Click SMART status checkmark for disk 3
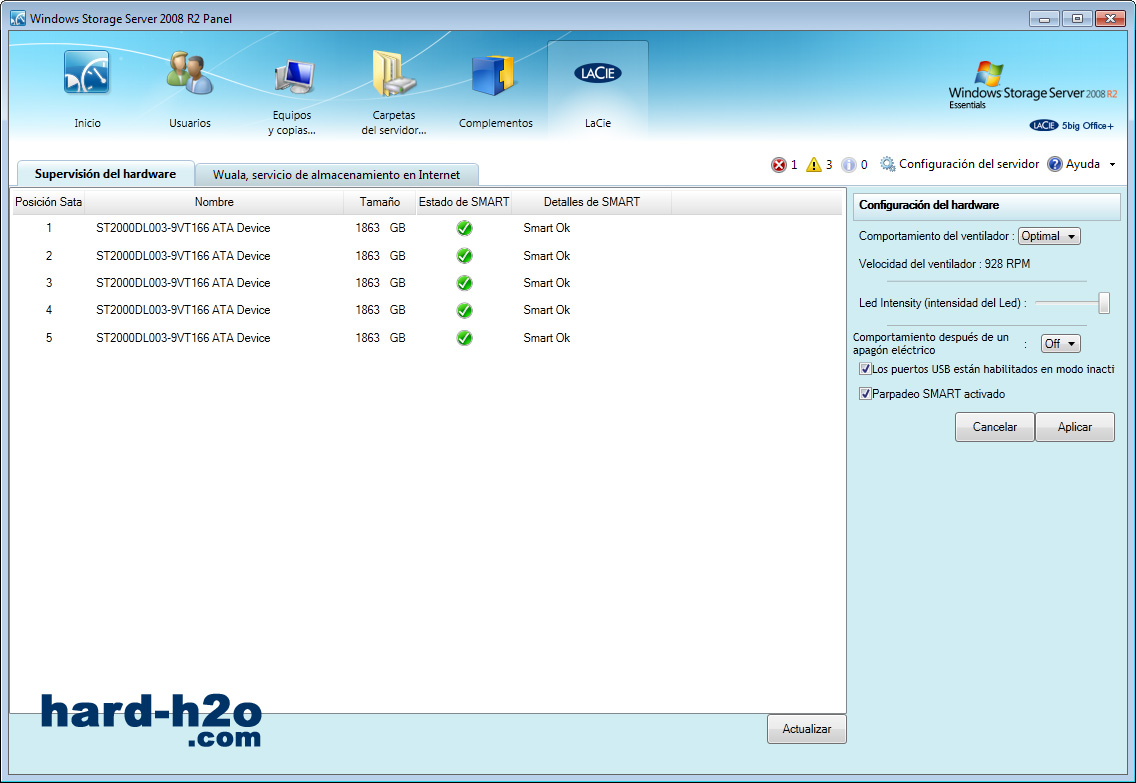 [464, 283]
